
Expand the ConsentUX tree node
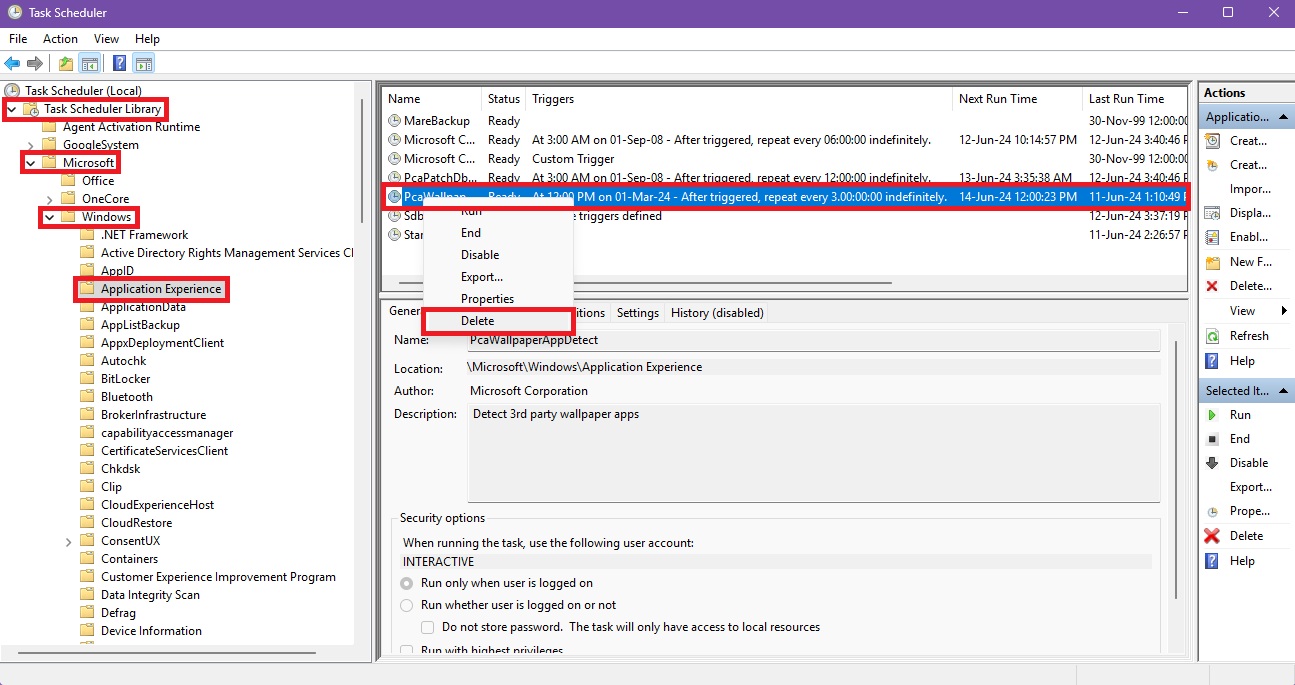(x=68, y=540)
